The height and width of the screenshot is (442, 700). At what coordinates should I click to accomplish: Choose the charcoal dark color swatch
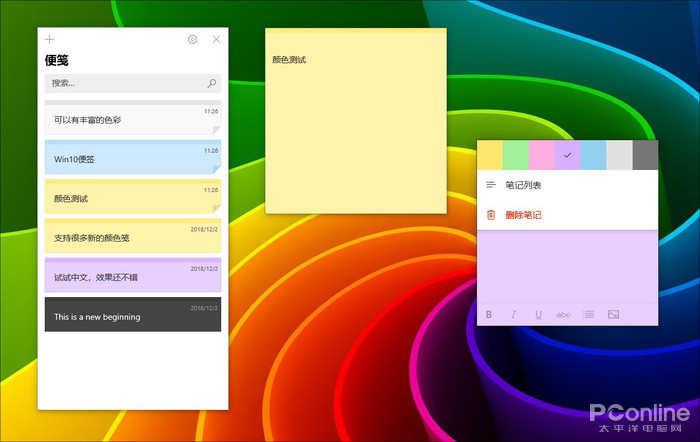[645, 155]
